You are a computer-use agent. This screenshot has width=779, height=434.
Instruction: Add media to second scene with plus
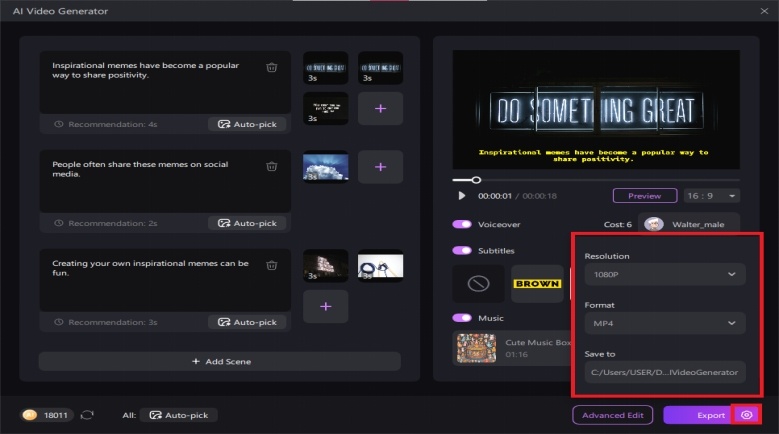(380, 166)
